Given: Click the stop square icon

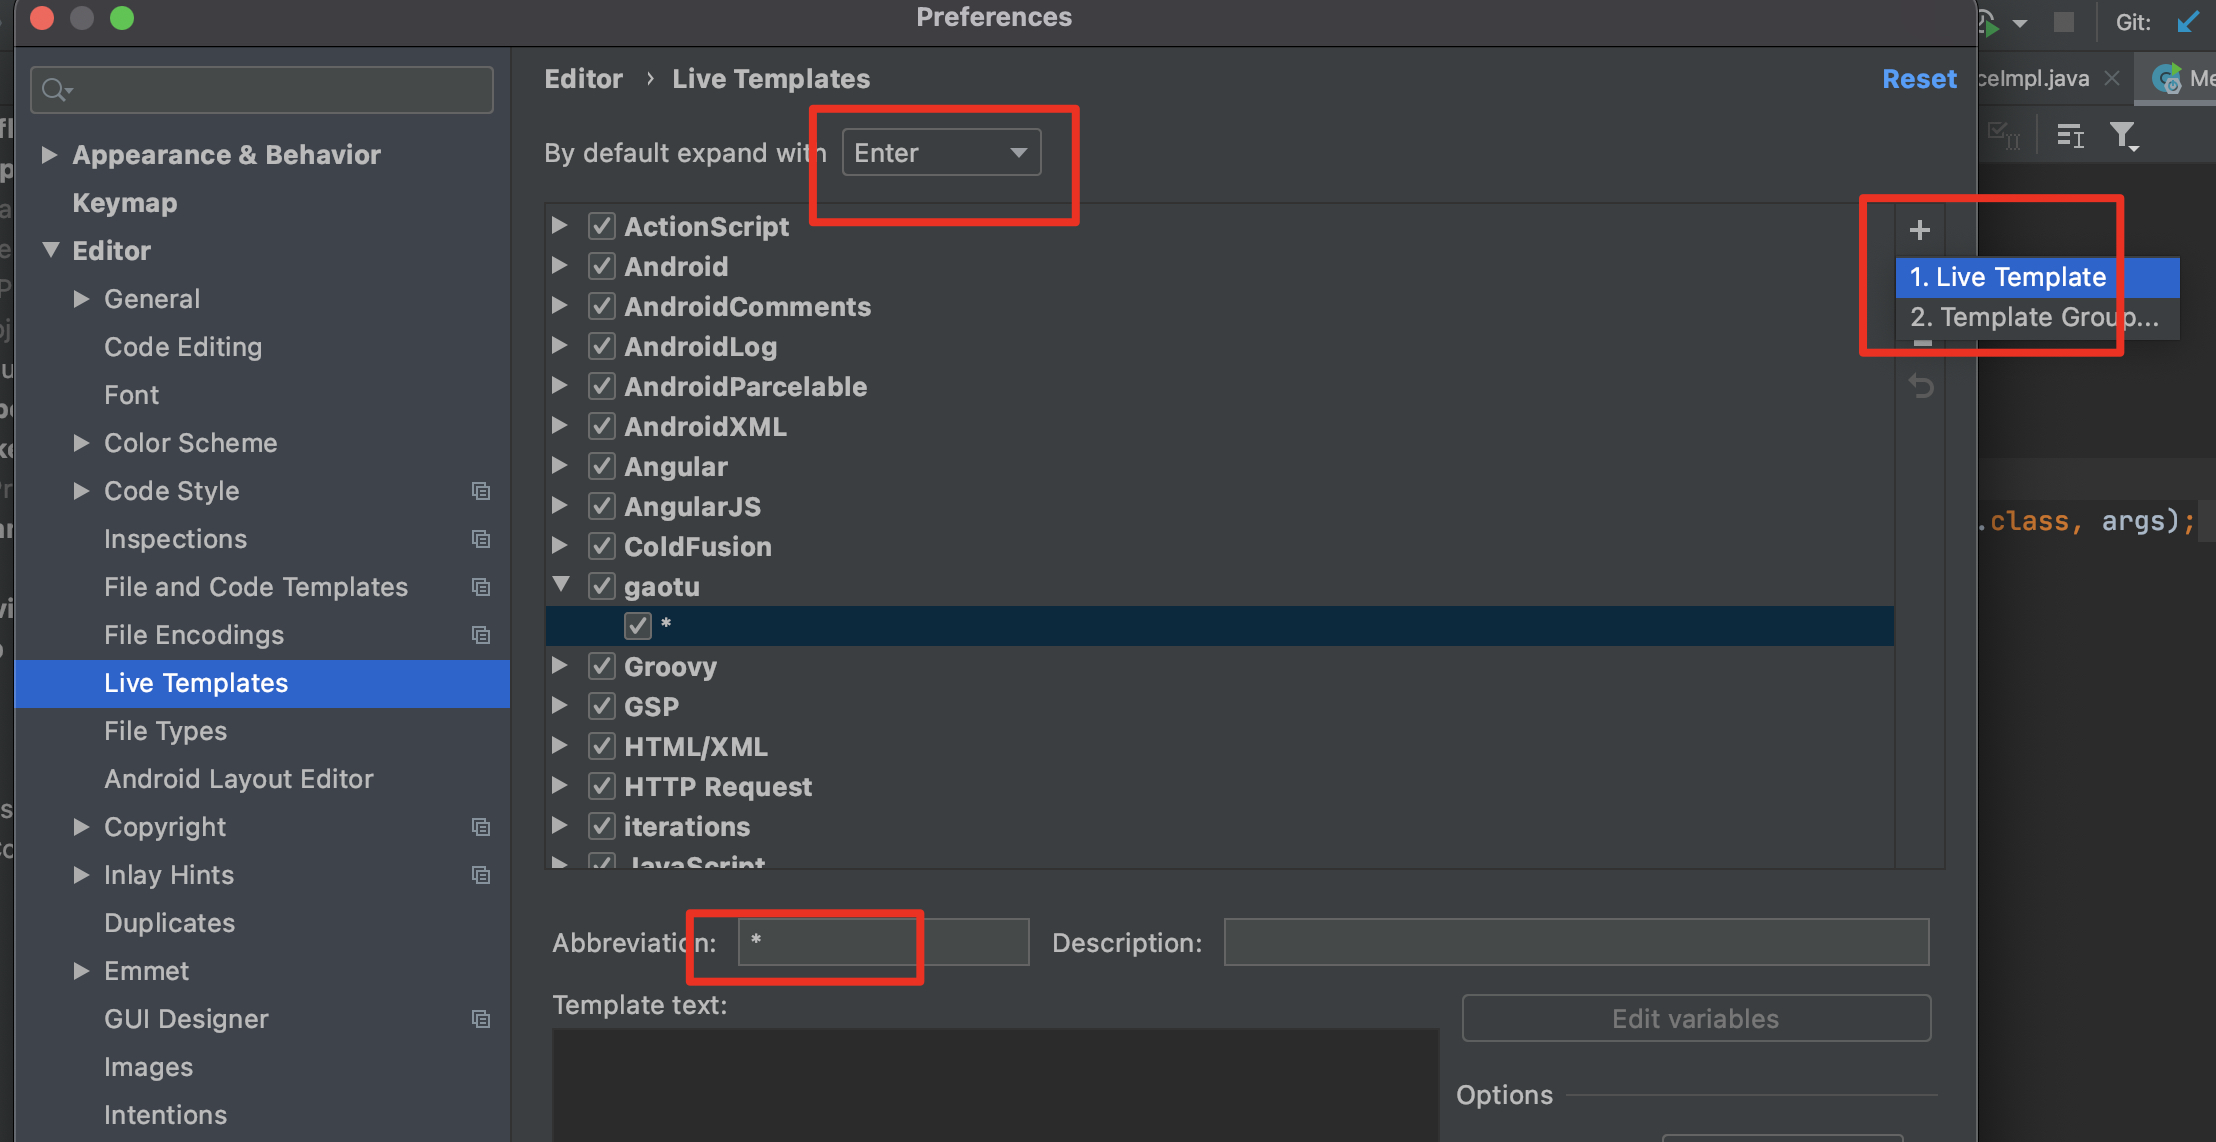Looking at the screenshot, I should pyautogui.click(x=2064, y=22).
